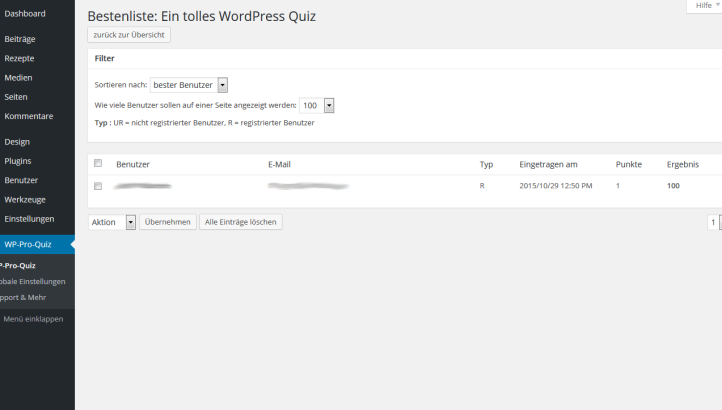Click the Bestenliste page title
The height and width of the screenshot is (410, 722).
202,17
